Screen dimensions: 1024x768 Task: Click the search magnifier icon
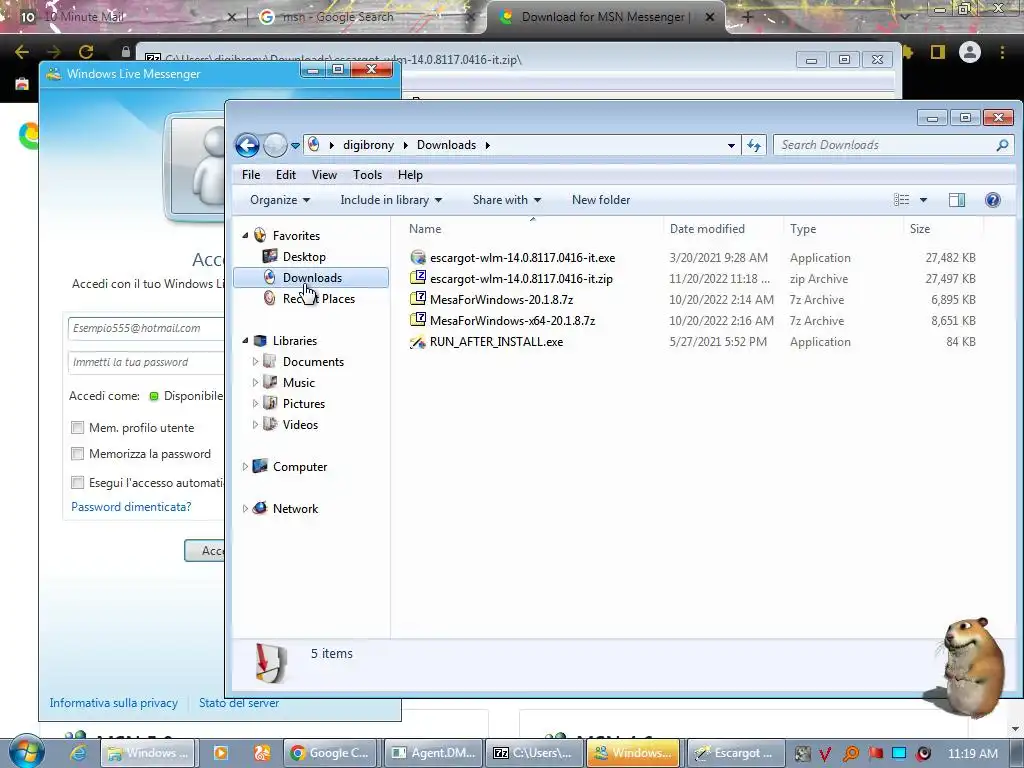click(1002, 145)
